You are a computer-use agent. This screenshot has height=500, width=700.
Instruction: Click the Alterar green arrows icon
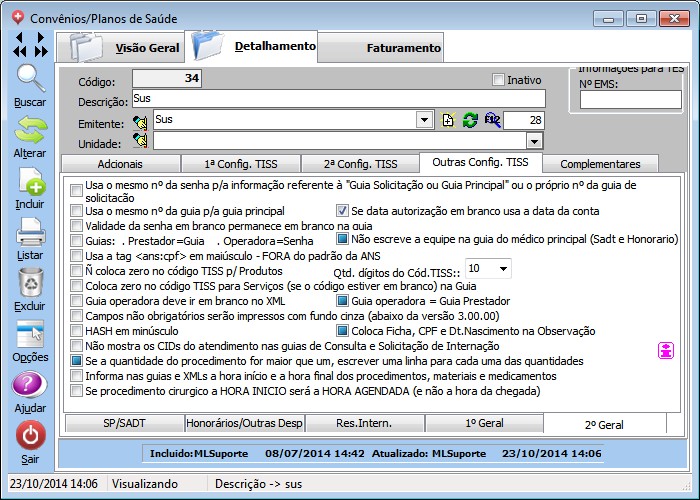coord(29,130)
